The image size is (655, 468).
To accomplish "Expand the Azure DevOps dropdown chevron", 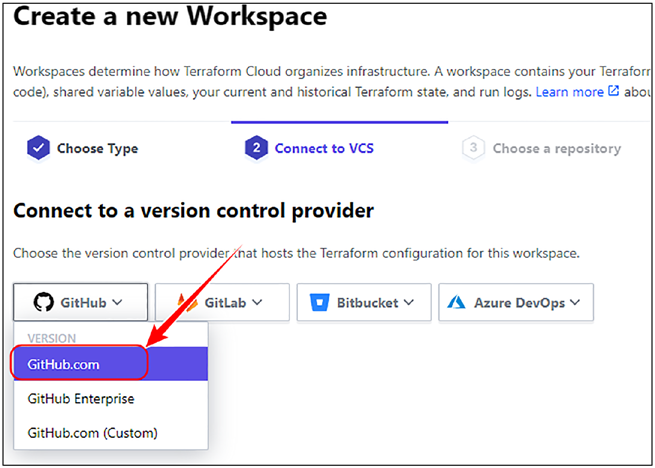I will point(575,302).
